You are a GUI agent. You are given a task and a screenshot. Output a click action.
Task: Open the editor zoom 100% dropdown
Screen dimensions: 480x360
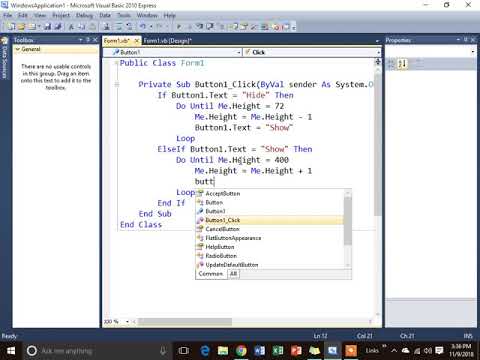[127, 322]
